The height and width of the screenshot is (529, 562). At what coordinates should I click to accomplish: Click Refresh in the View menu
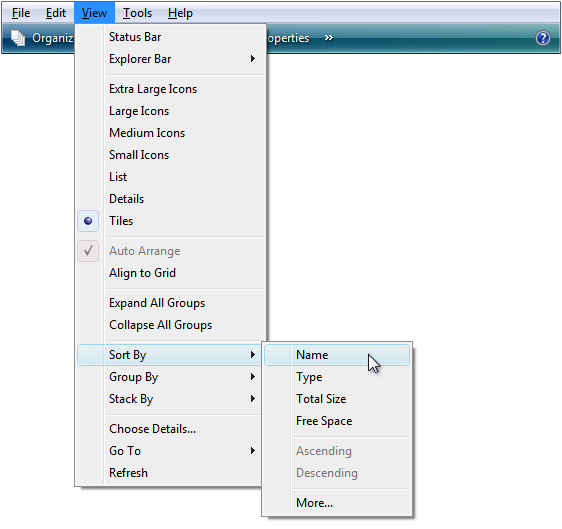click(169, 473)
